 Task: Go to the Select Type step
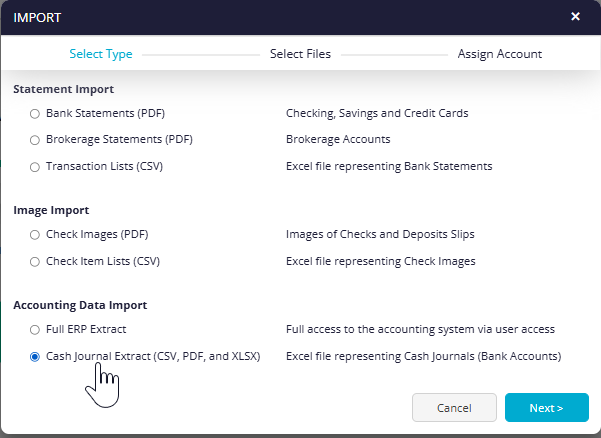101,54
